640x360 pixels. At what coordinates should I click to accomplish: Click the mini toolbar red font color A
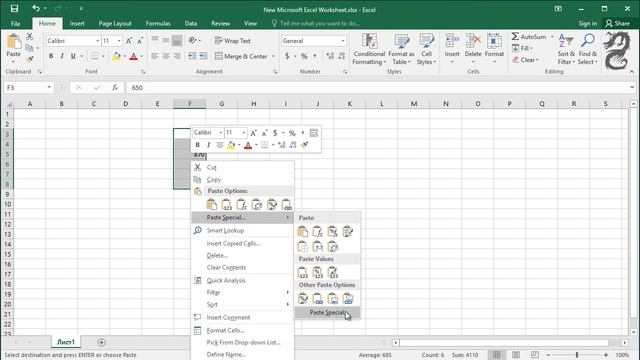pyautogui.click(x=248, y=145)
